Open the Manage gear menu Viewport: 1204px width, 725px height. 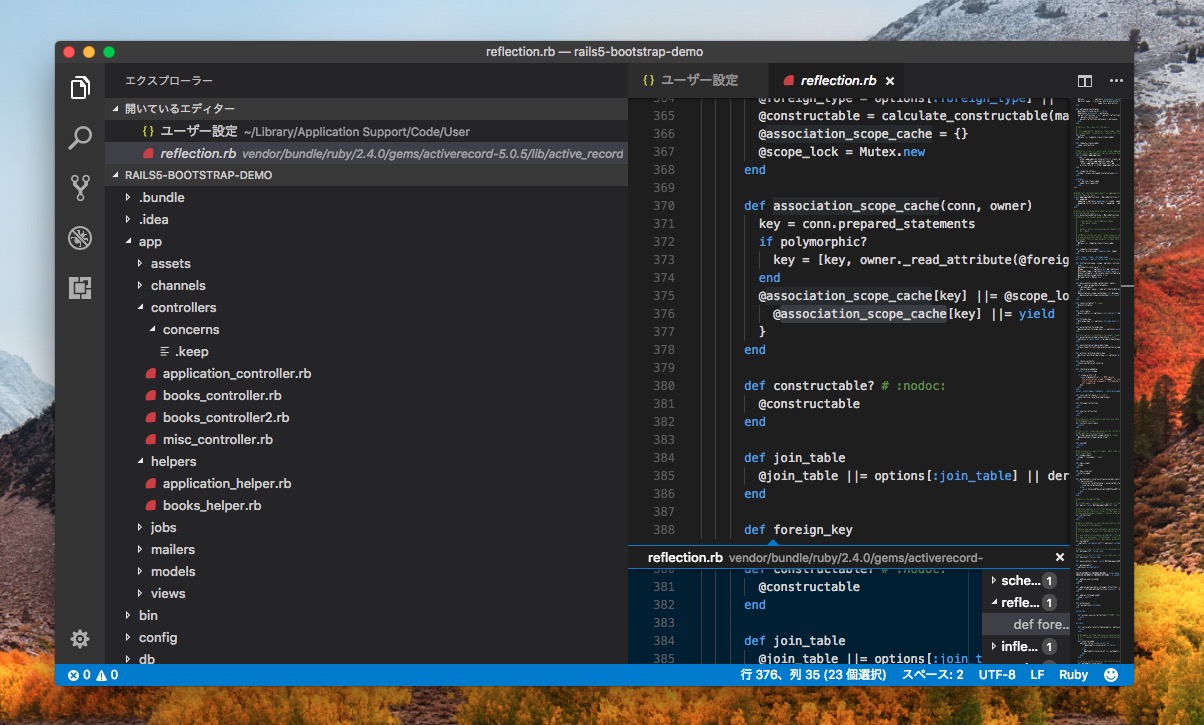[x=80, y=639]
